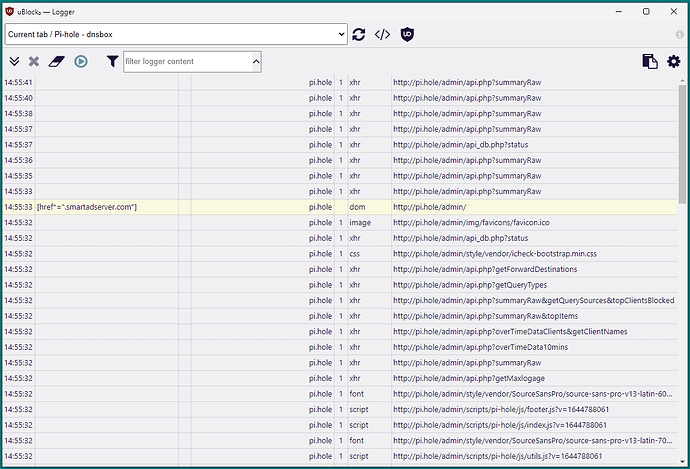Select the overTimeData10mins xhr entry
Screen dimensions: 690x469
(340, 347)
